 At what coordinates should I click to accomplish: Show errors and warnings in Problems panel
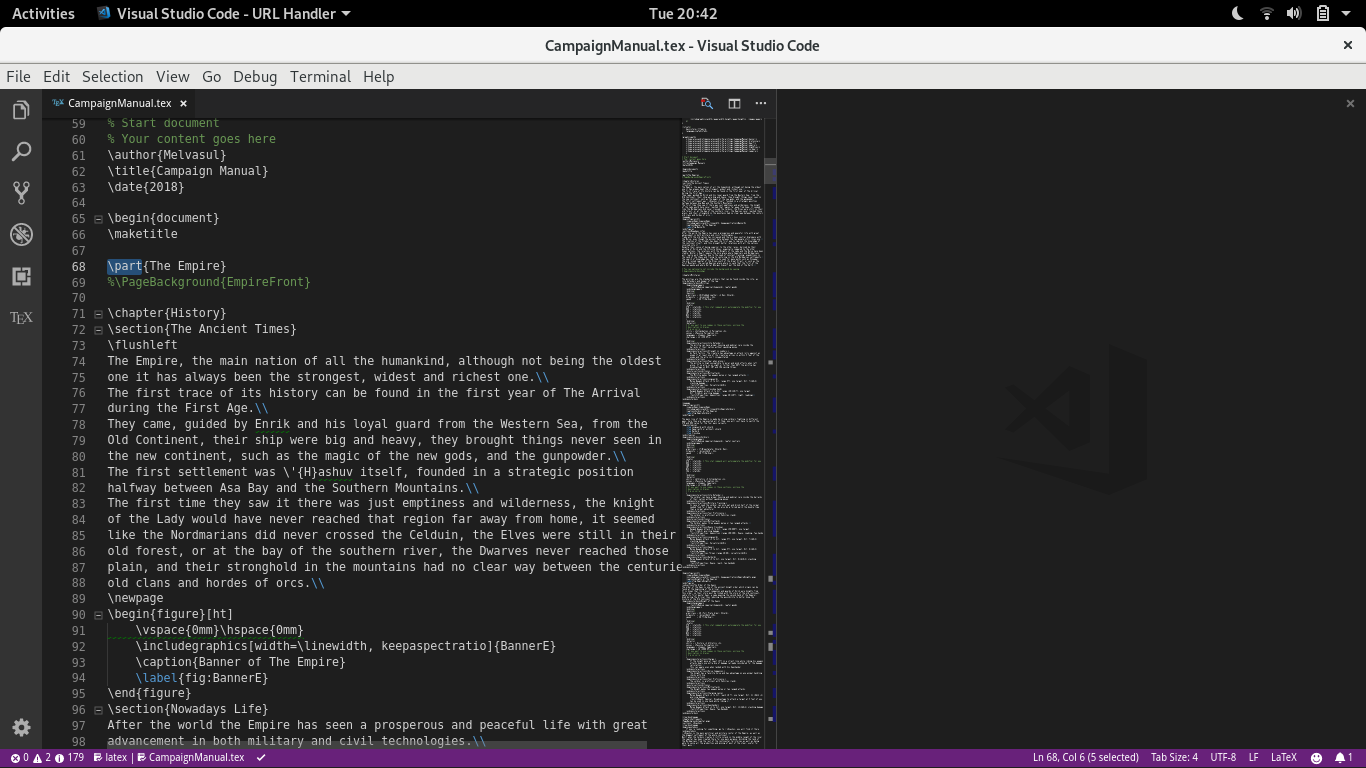tap(30, 757)
